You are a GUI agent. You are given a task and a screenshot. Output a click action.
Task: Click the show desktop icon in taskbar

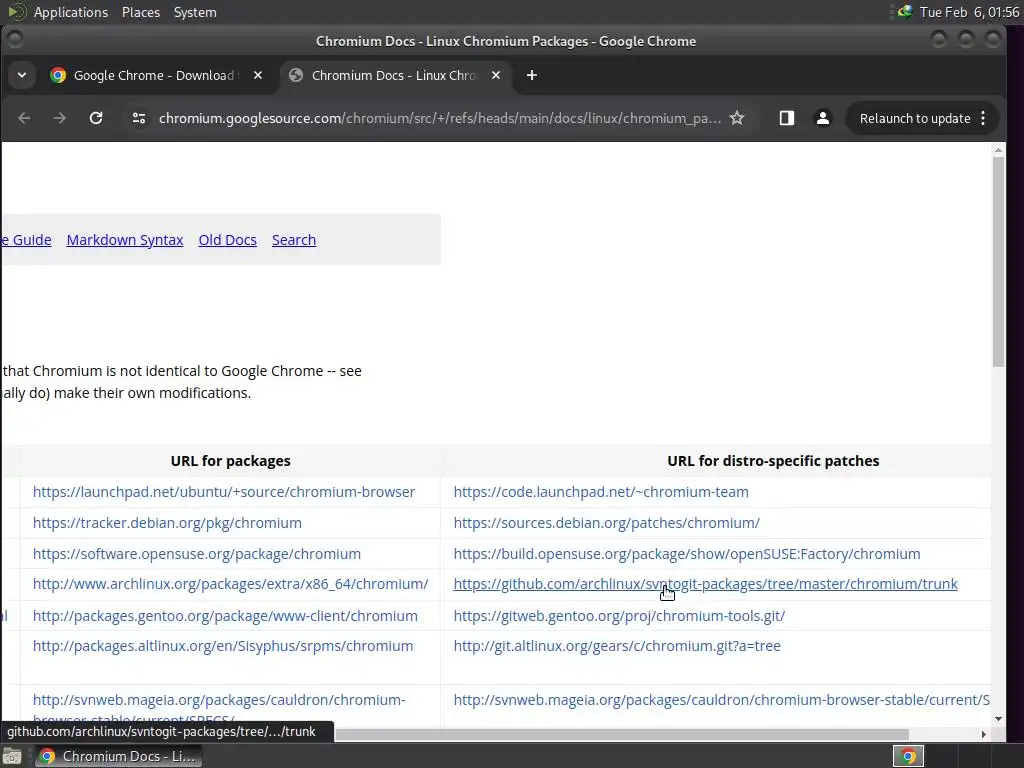coord(12,756)
